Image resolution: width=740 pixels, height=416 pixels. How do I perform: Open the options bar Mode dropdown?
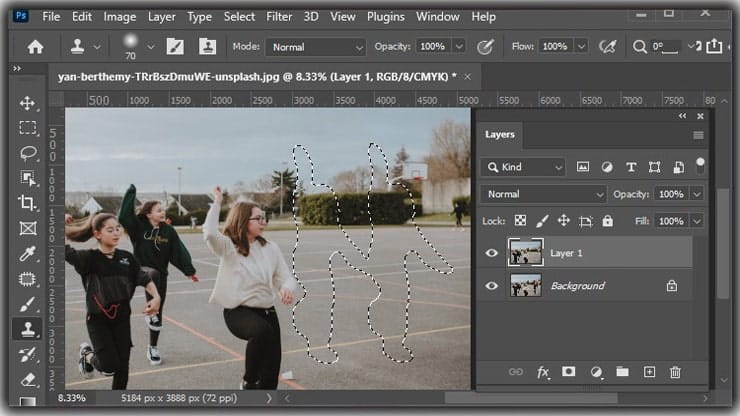(315, 47)
